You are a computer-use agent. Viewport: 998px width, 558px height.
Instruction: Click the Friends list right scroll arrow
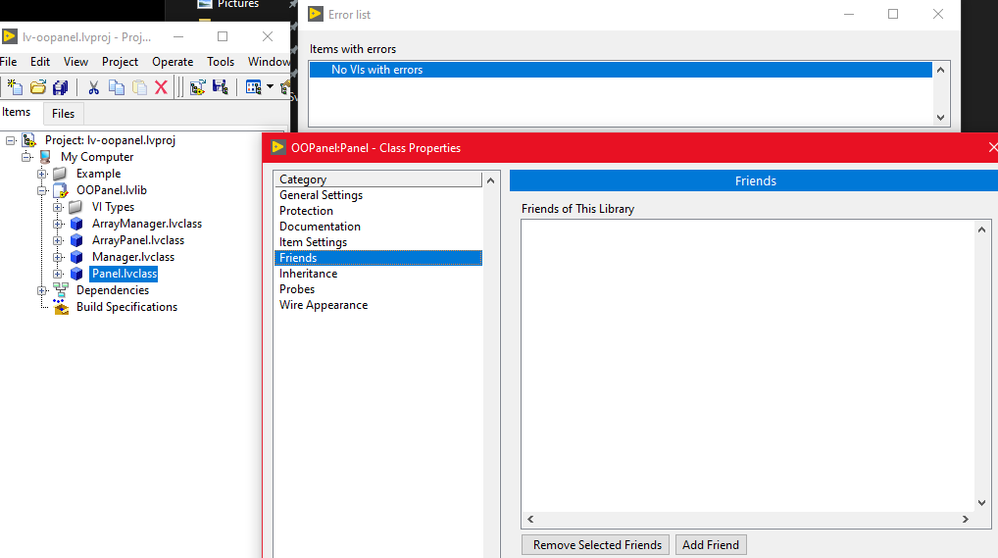click(x=966, y=519)
